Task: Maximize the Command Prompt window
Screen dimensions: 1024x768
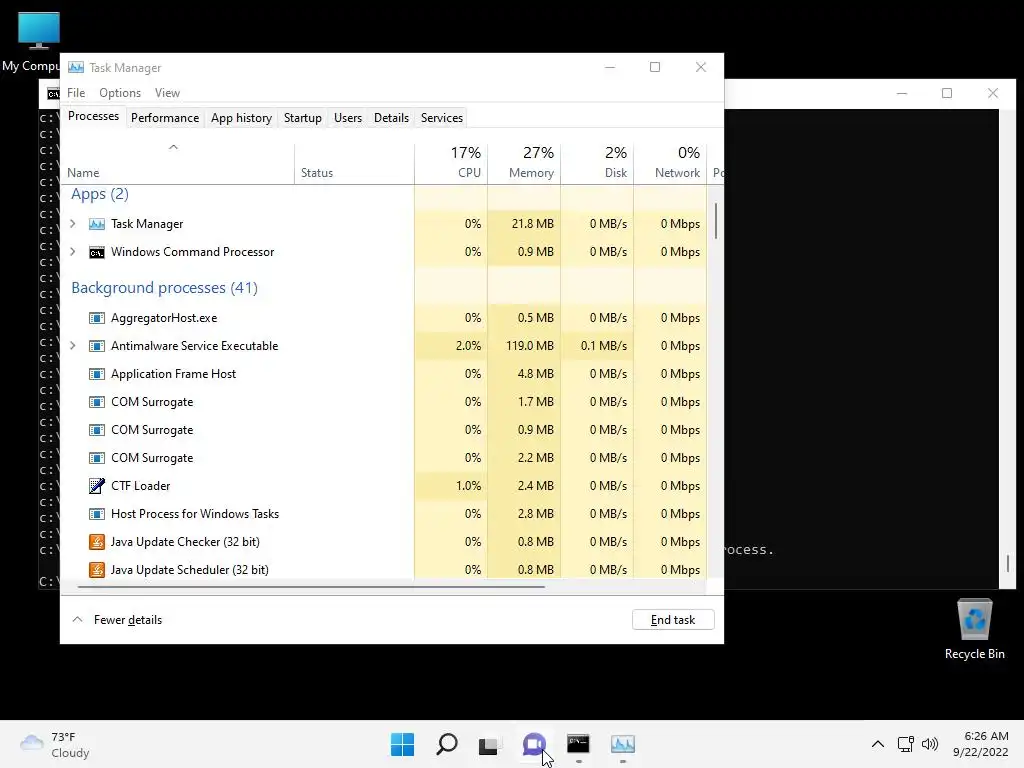Action: tap(947, 93)
